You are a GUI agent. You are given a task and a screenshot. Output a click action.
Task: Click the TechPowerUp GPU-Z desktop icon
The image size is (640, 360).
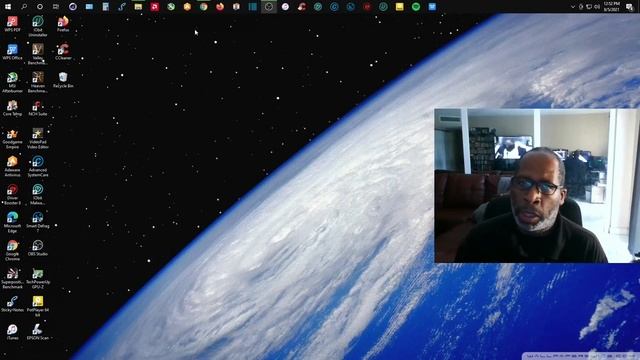point(38,278)
